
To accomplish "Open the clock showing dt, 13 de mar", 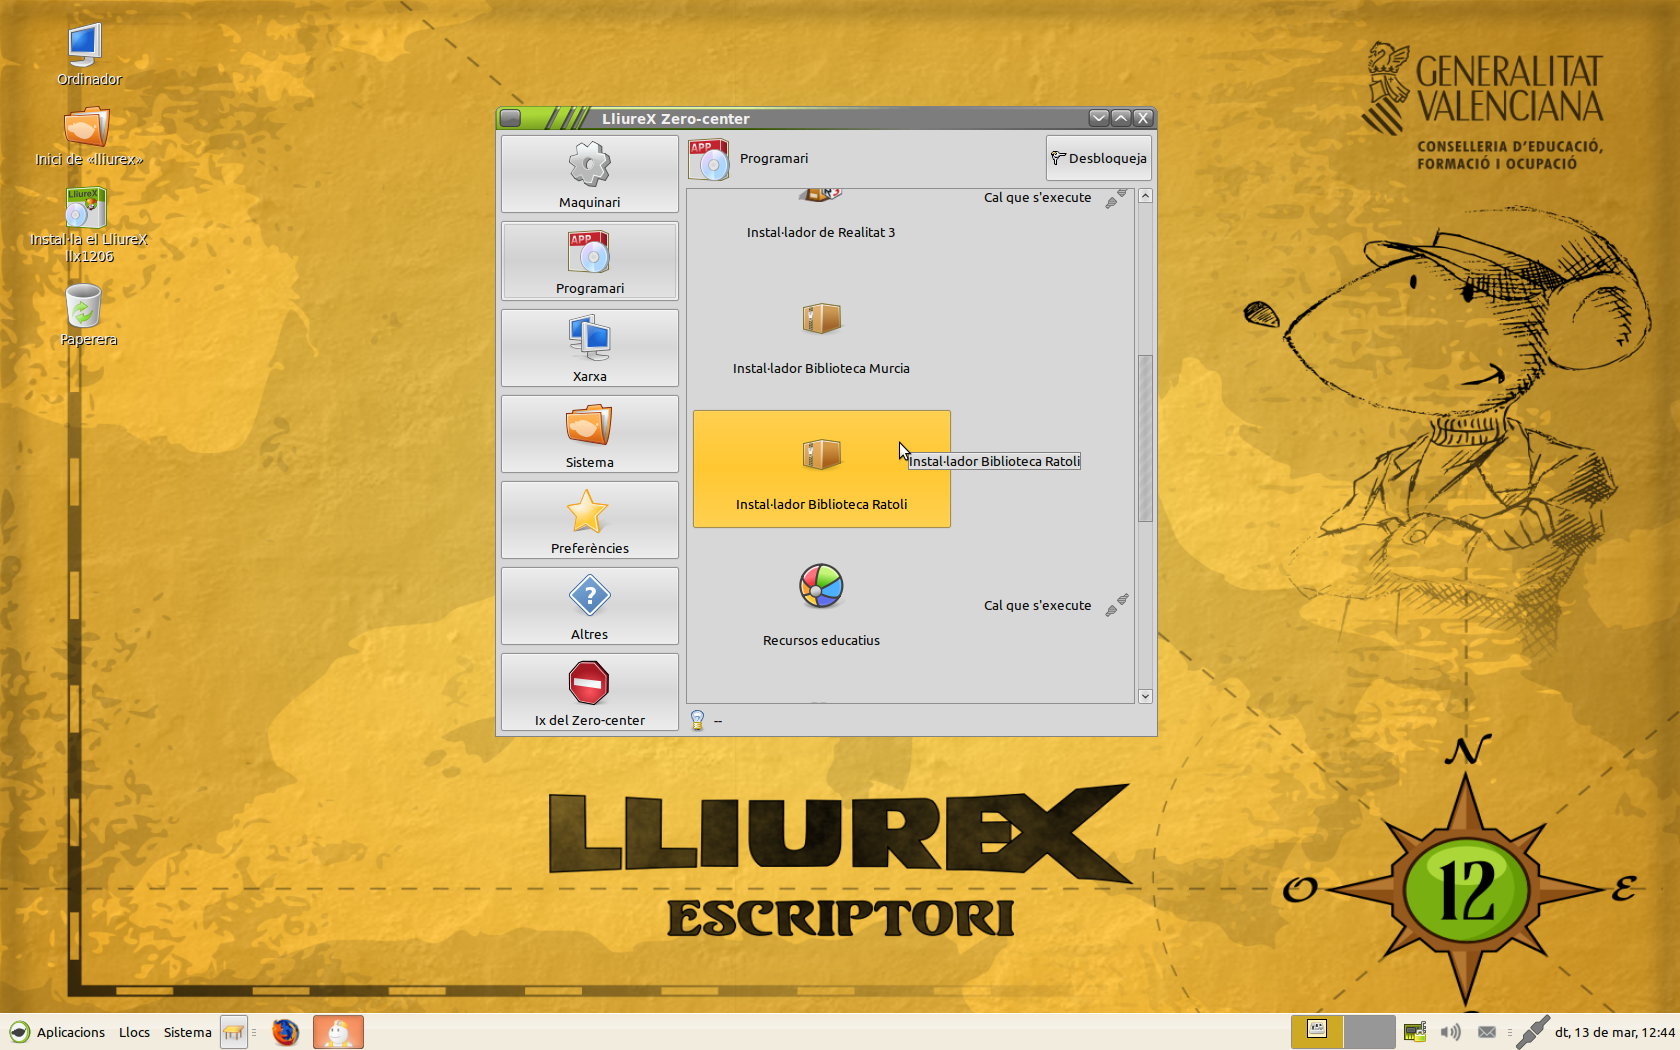I will coord(1614,1032).
